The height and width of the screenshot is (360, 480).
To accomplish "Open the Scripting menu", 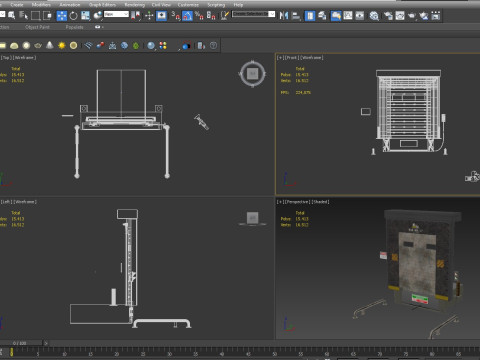I will (216, 5).
